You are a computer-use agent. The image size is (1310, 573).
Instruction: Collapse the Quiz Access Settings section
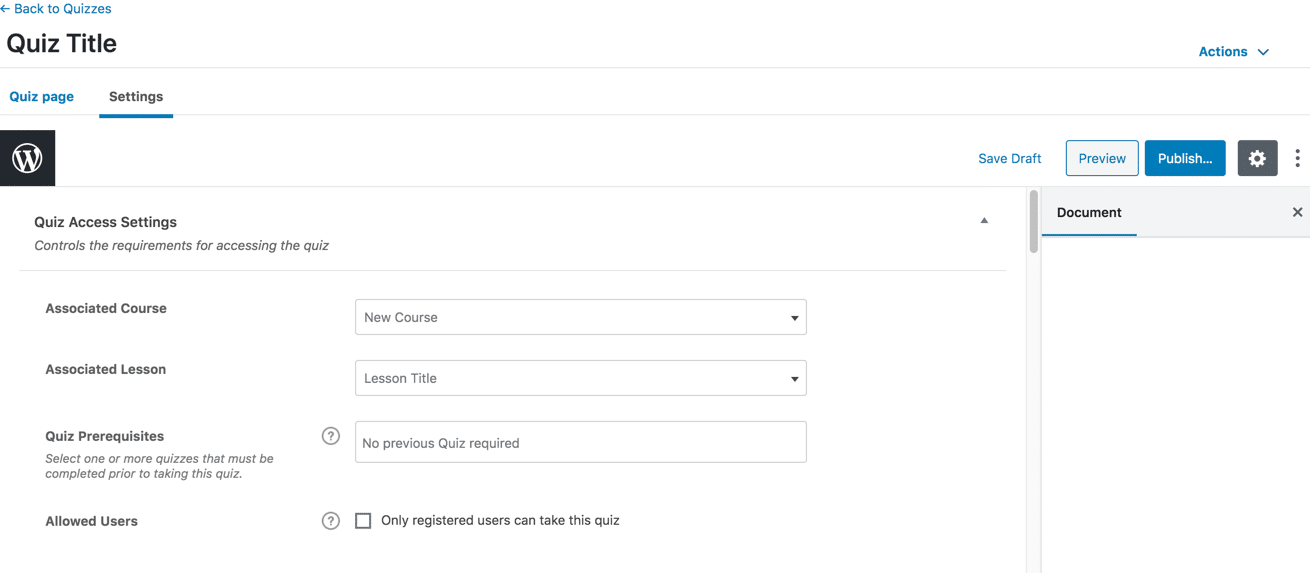(984, 221)
